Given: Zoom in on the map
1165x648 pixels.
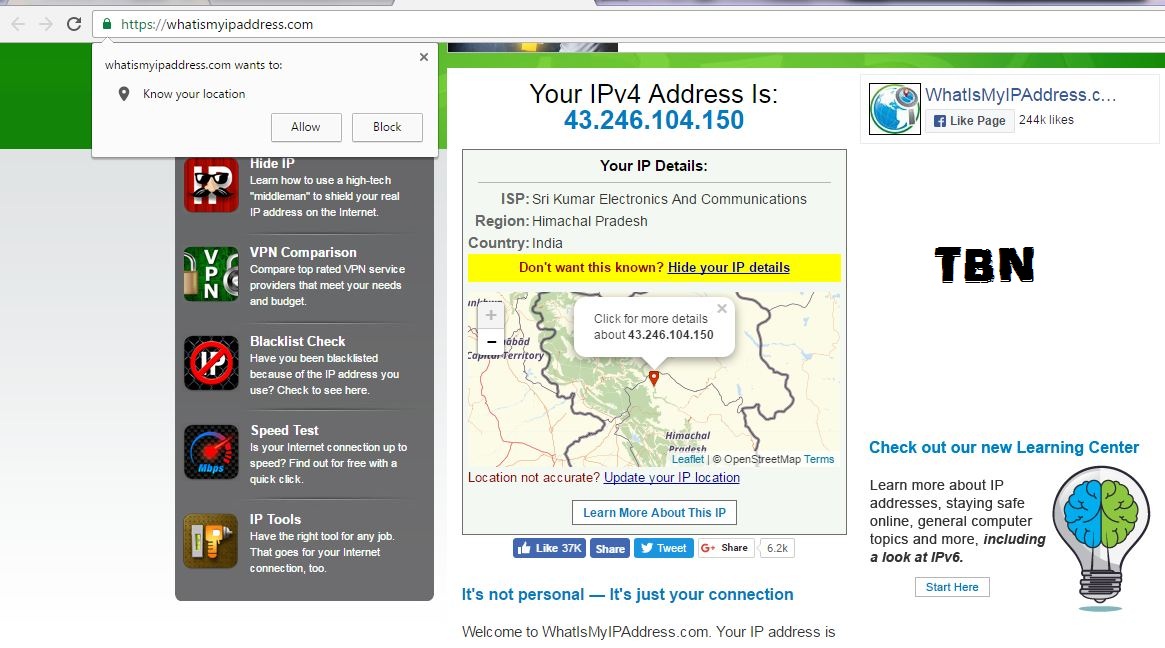Looking at the screenshot, I should point(491,315).
